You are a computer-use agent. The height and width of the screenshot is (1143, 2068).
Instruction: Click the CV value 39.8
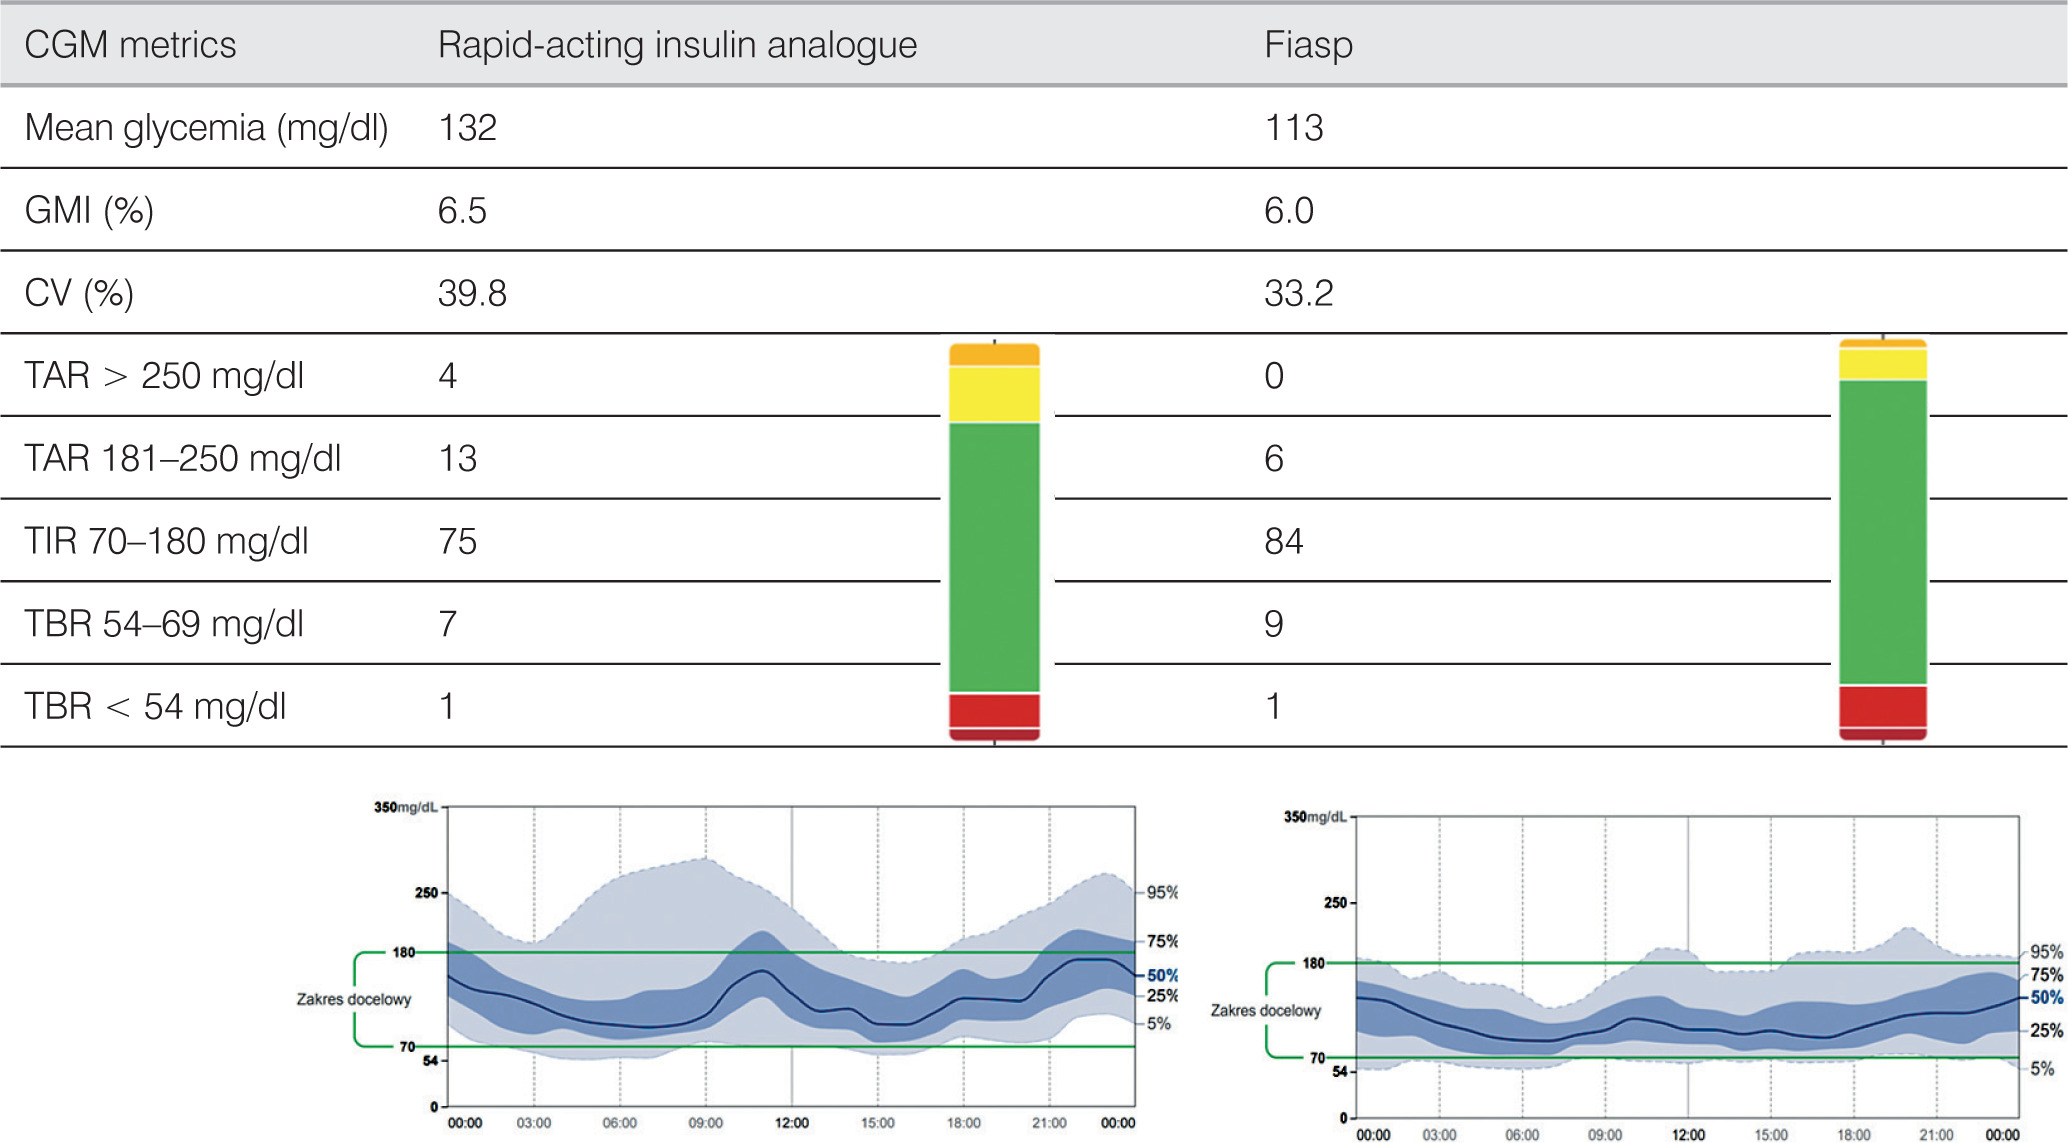click(472, 294)
